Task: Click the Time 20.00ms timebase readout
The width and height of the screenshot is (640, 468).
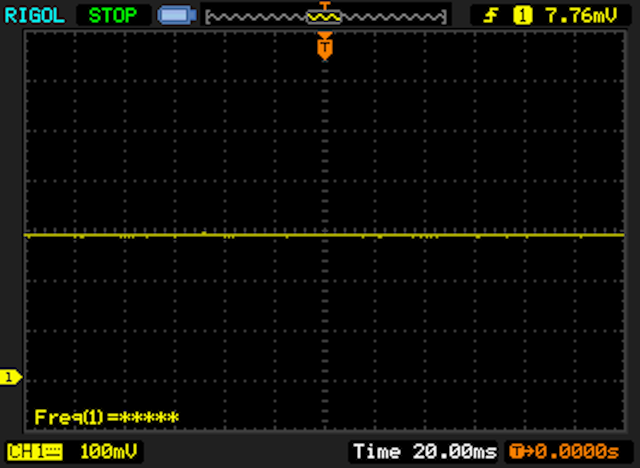Action: pos(425,452)
